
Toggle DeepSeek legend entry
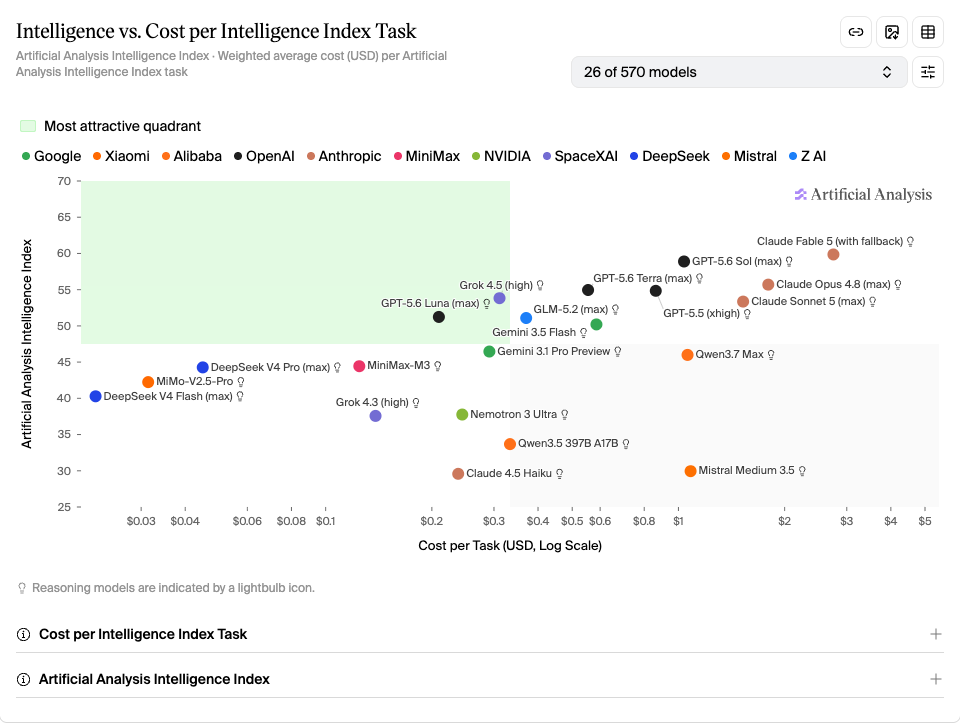click(670, 156)
